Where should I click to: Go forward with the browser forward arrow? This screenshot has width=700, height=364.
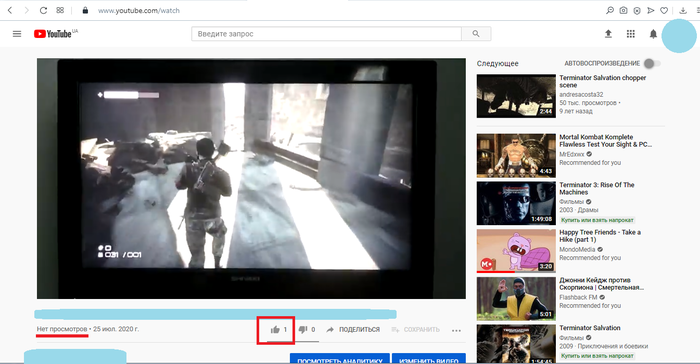point(26,10)
